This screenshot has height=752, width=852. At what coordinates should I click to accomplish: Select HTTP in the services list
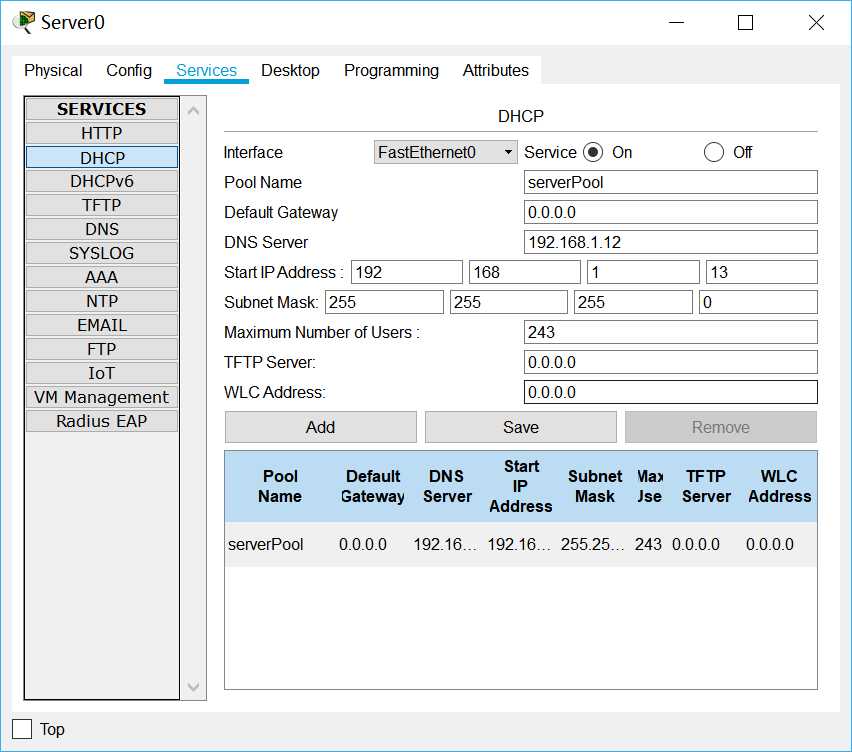[102, 133]
